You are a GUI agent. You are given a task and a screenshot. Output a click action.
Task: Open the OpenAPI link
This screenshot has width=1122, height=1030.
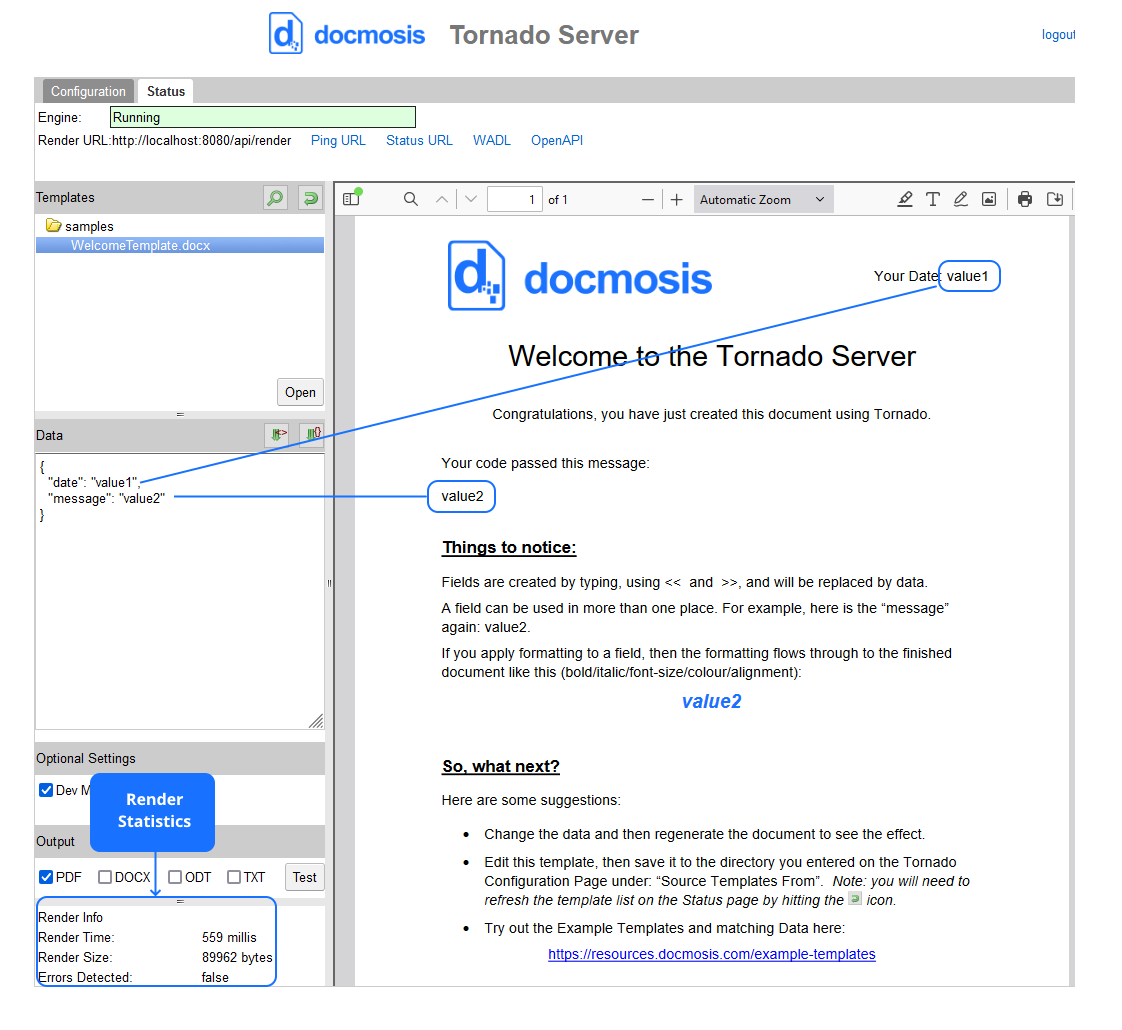pos(557,140)
